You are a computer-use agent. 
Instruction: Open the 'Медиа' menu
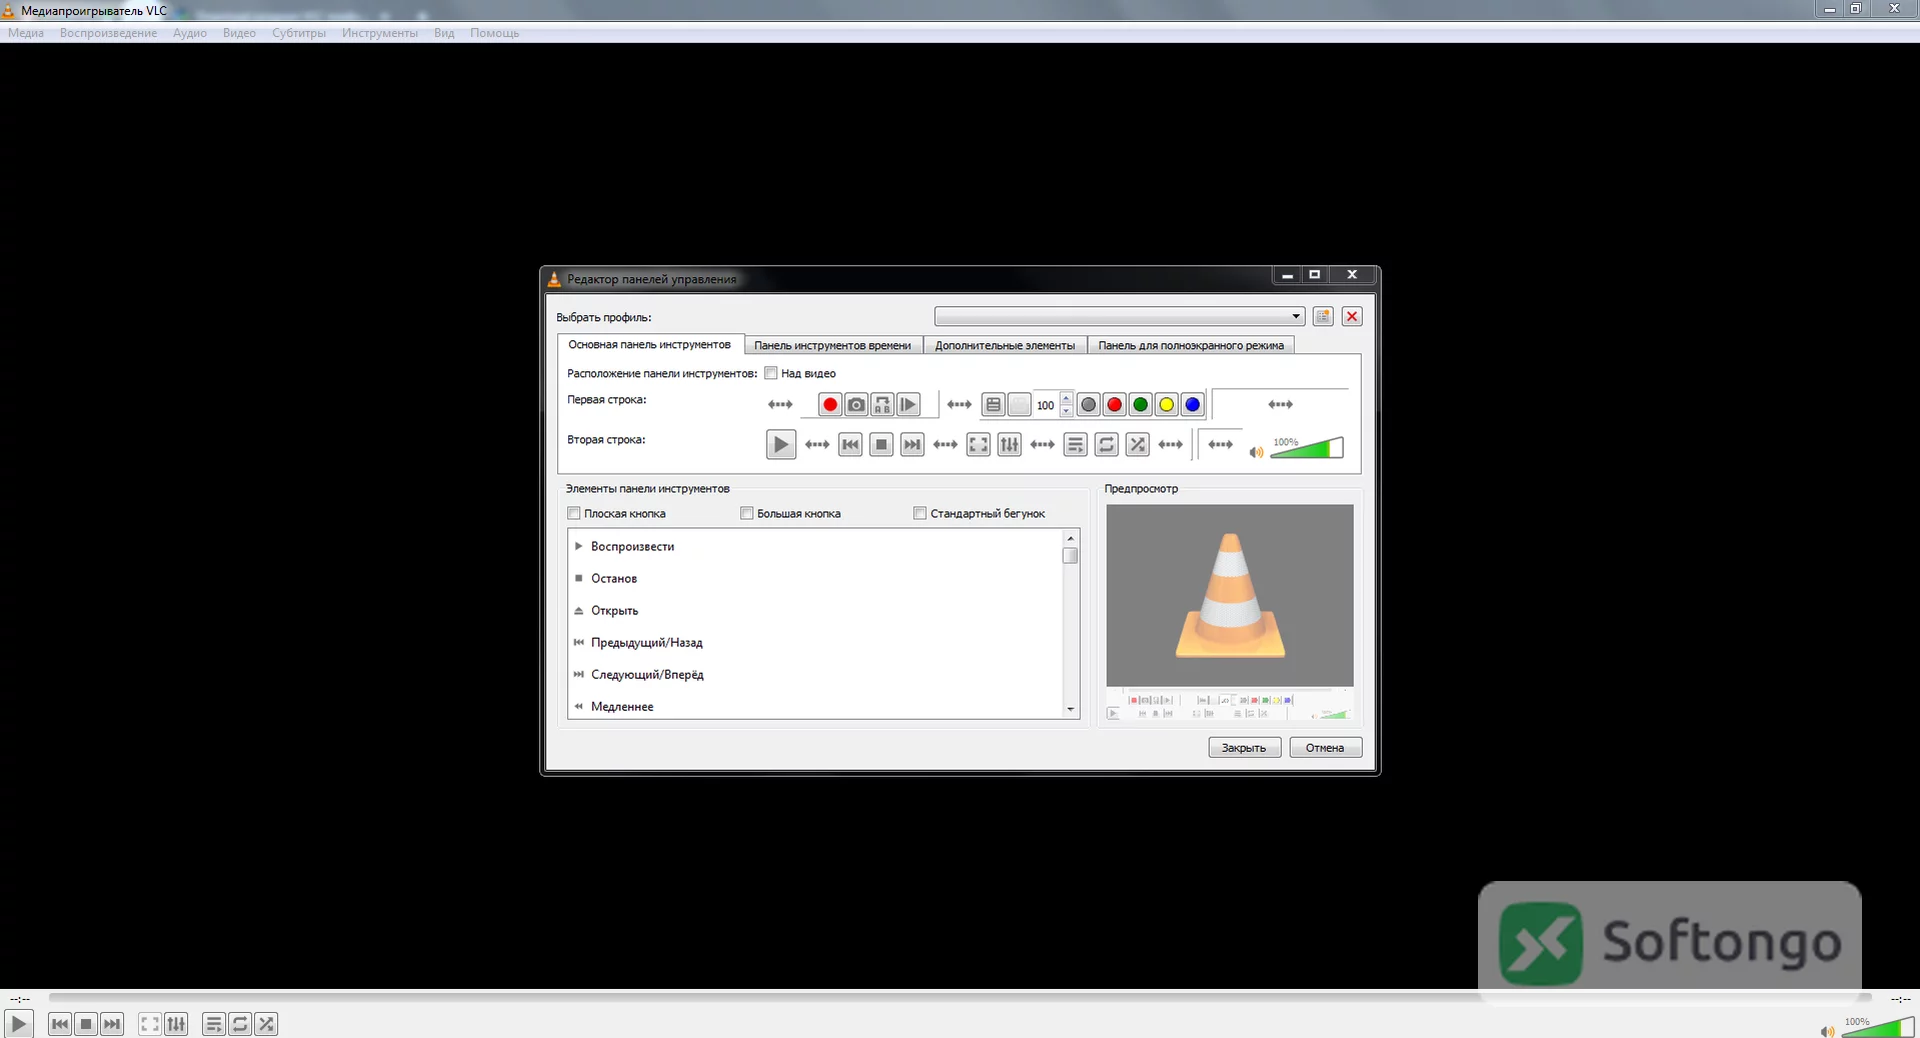[x=26, y=33]
